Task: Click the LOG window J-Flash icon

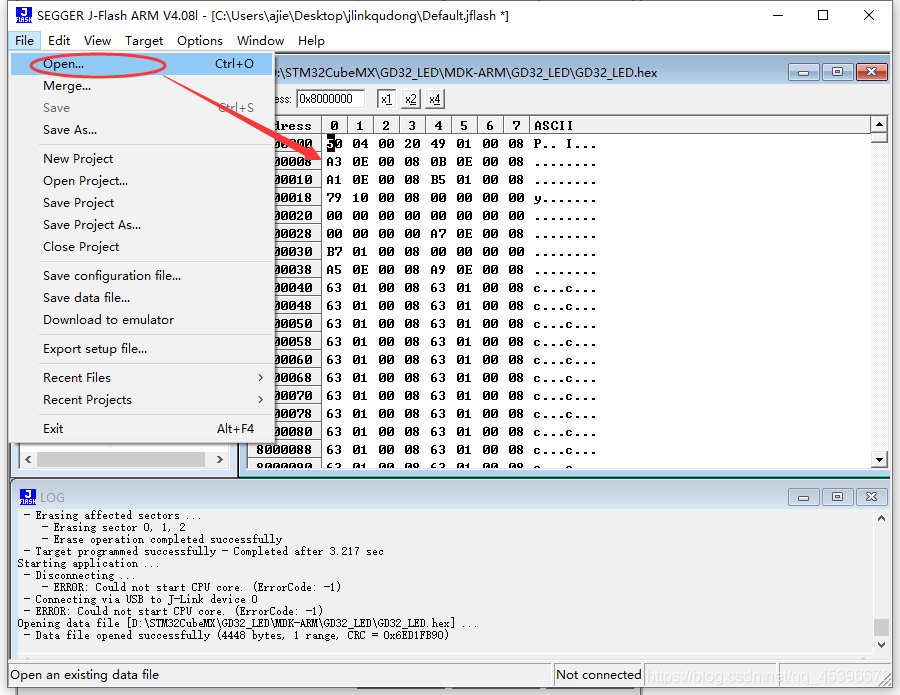Action: 28,497
